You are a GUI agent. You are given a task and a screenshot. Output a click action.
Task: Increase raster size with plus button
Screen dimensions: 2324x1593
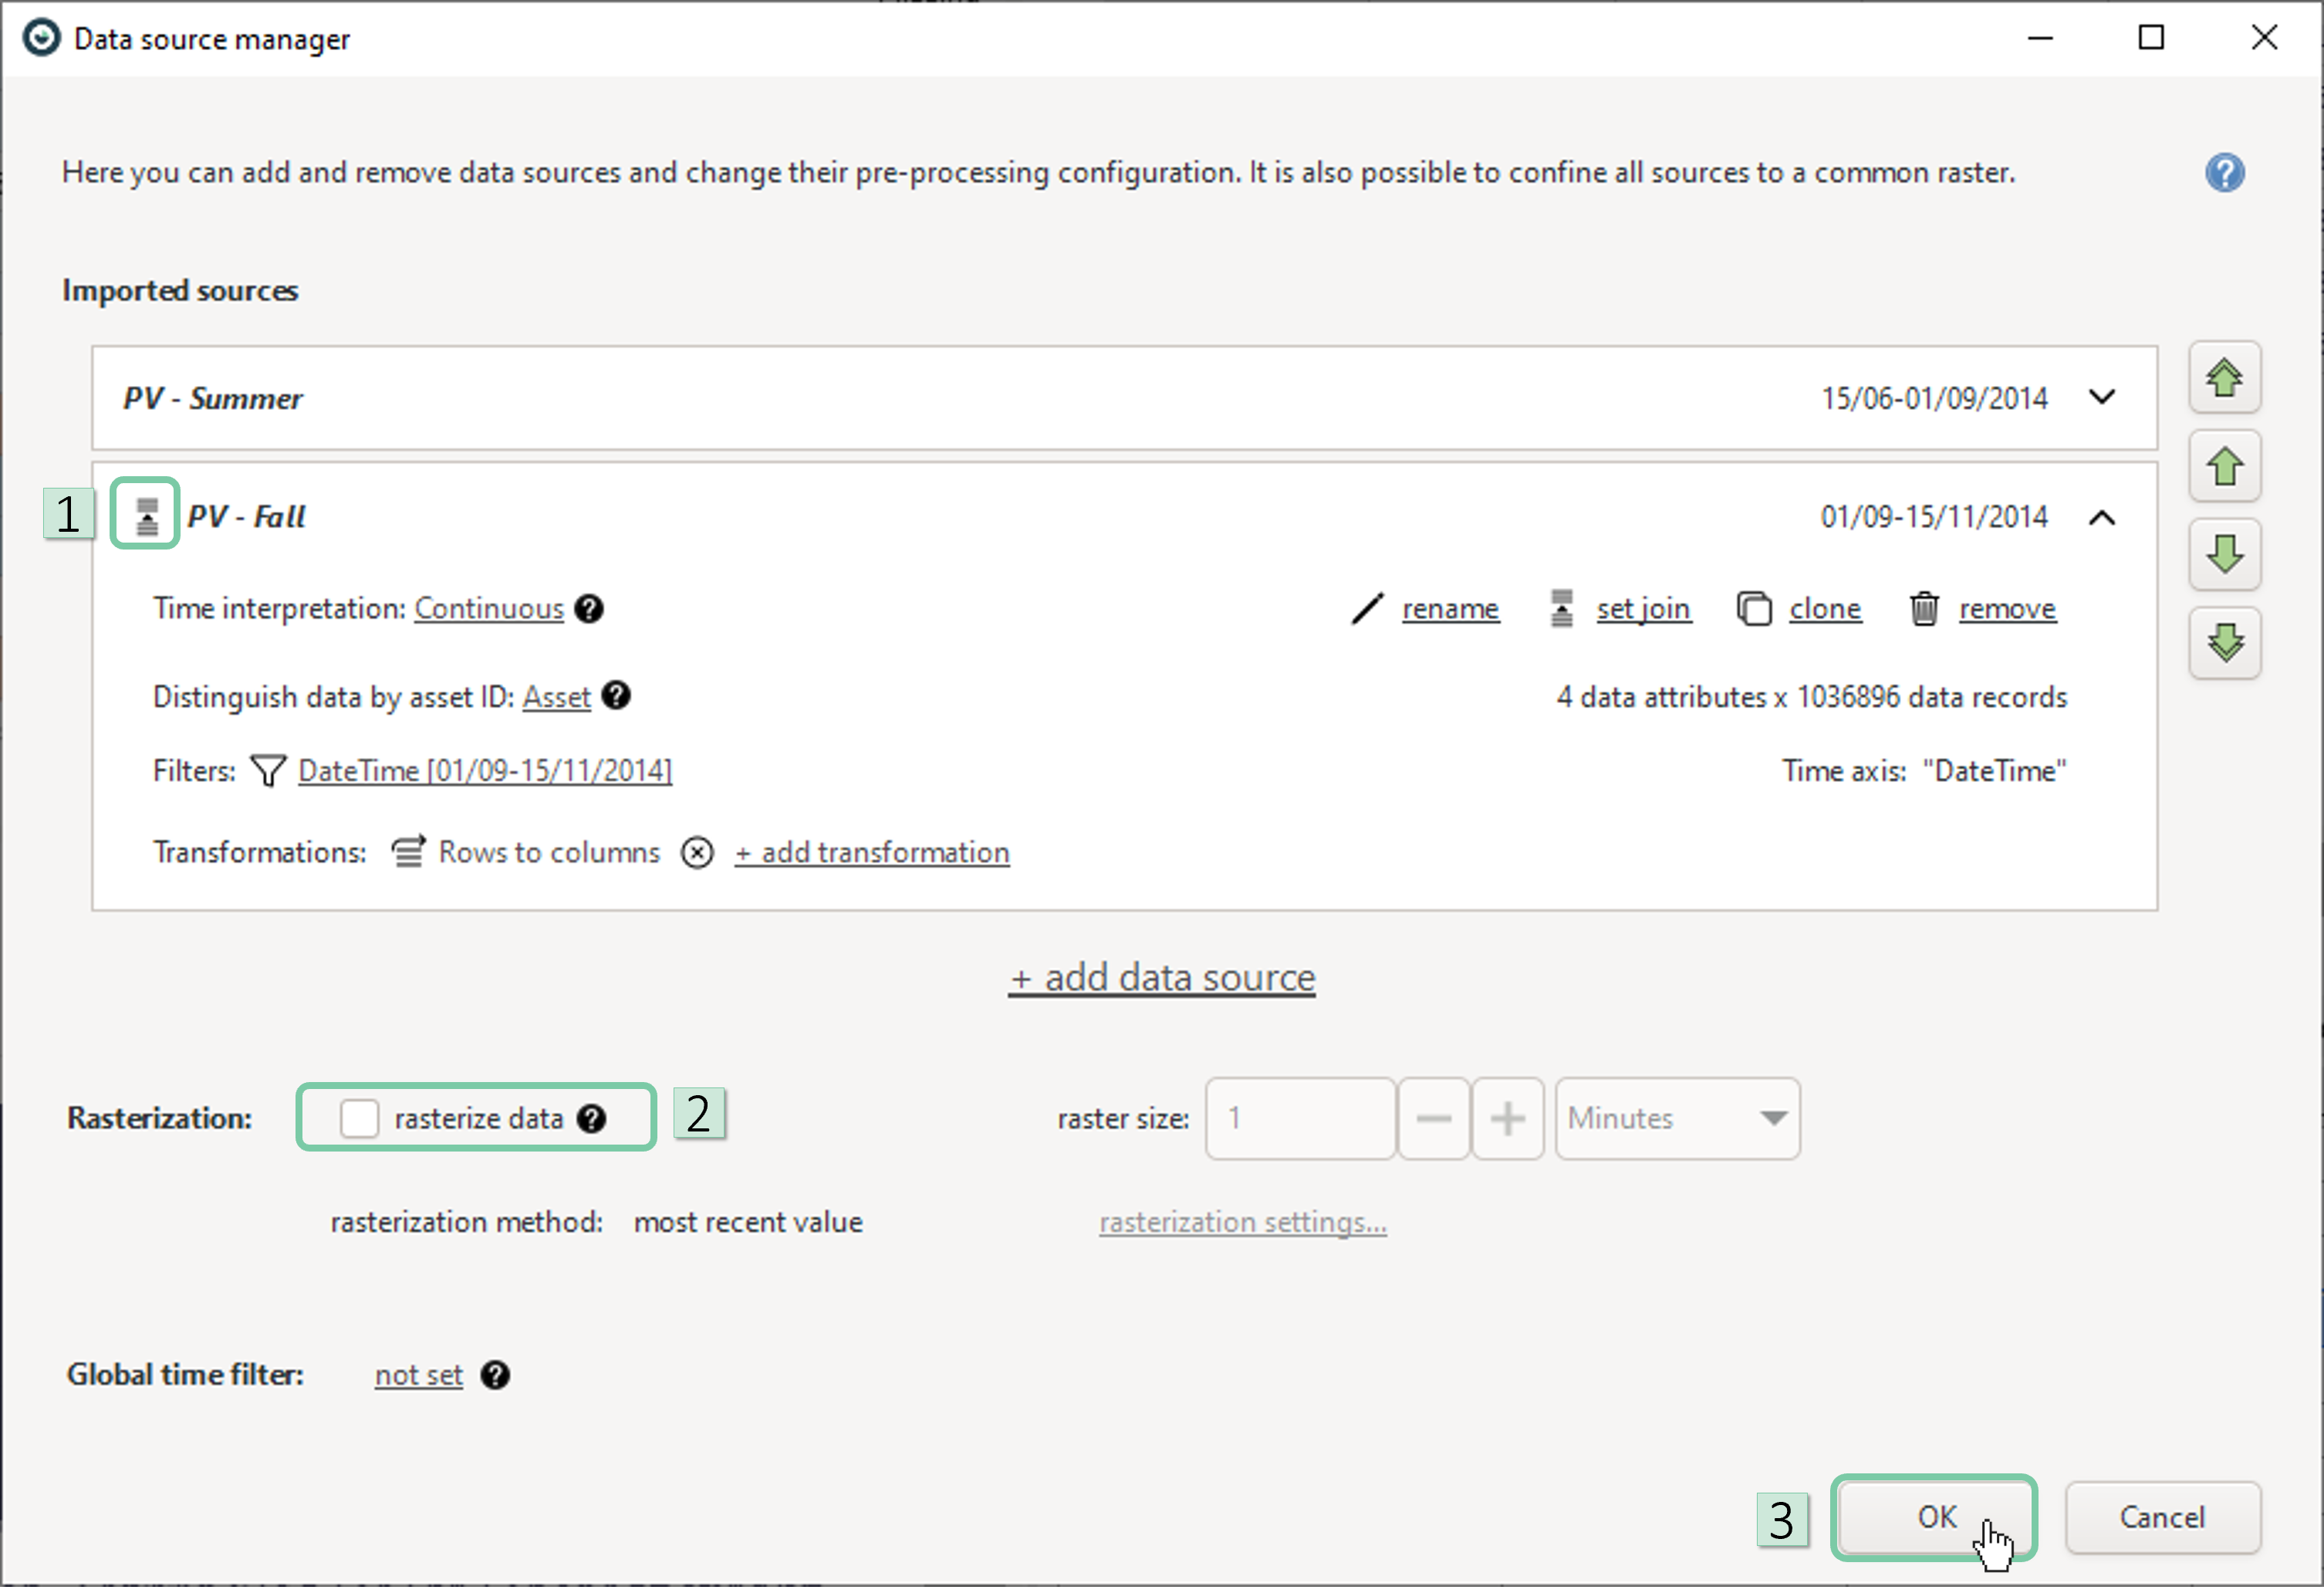[1507, 1119]
